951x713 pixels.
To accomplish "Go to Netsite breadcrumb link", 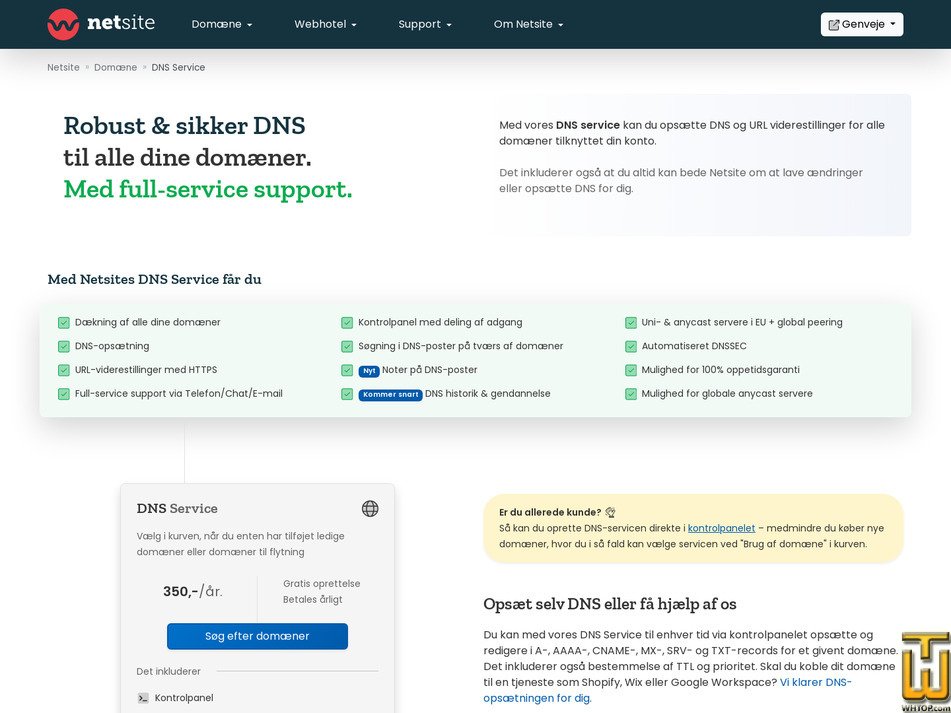I will coord(63,67).
